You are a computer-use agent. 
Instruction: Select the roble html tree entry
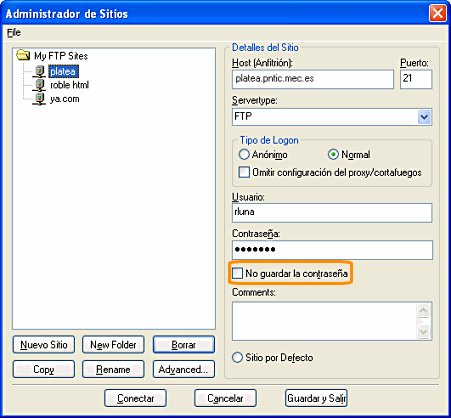[69, 85]
